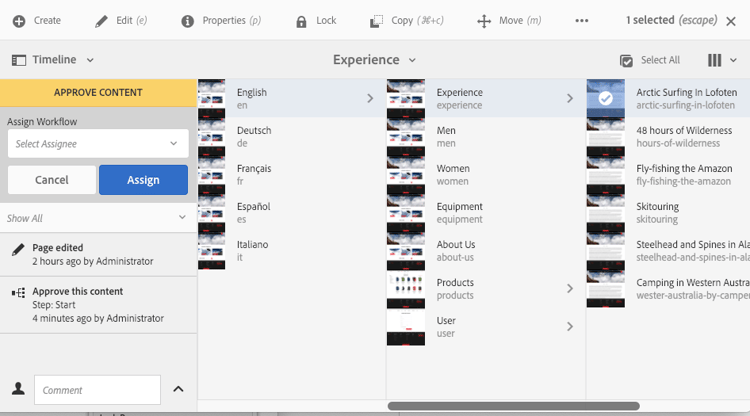The height and width of the screenshot is (416, 750).
Task: Expand the Show All filter dropdown
Action: coord(98,218)
